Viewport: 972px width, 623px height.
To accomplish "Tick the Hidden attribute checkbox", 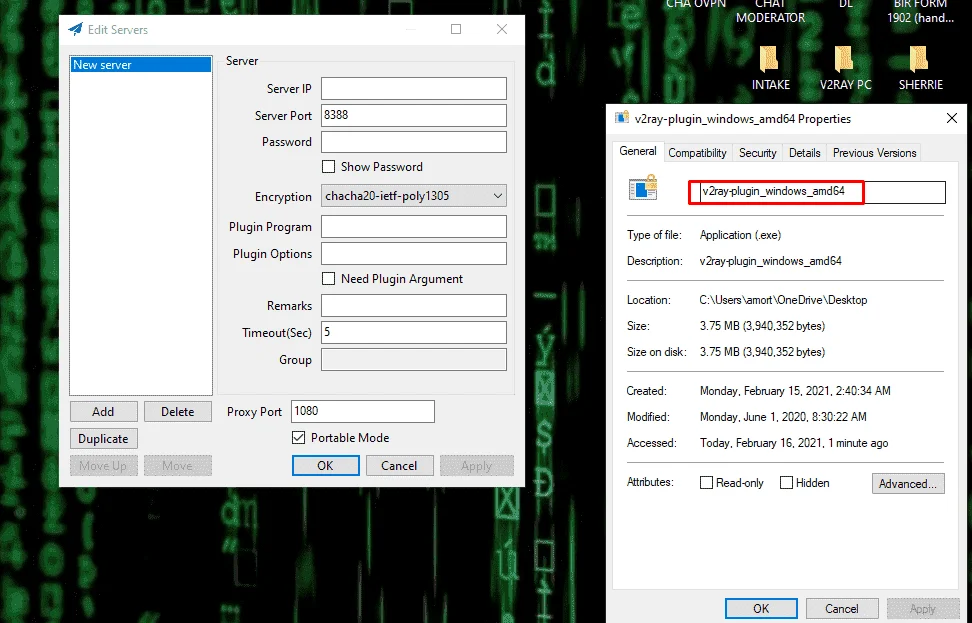I will tap(786, 482).
